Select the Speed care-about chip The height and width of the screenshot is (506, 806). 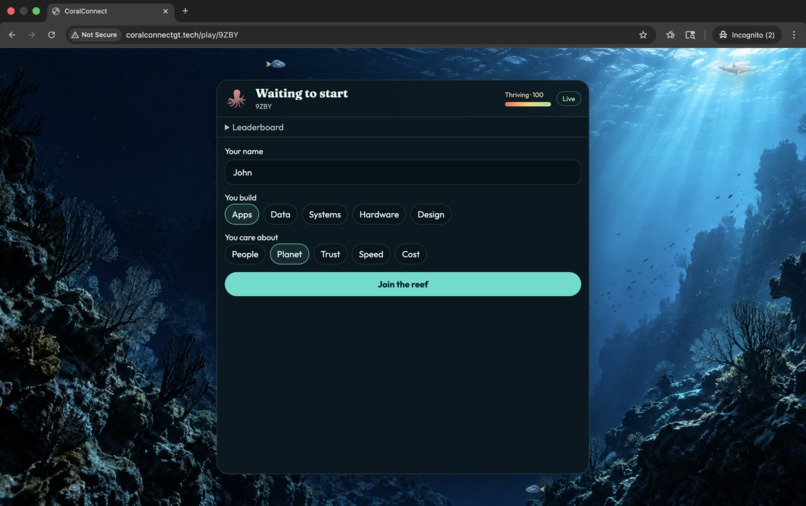pos(371,254)
